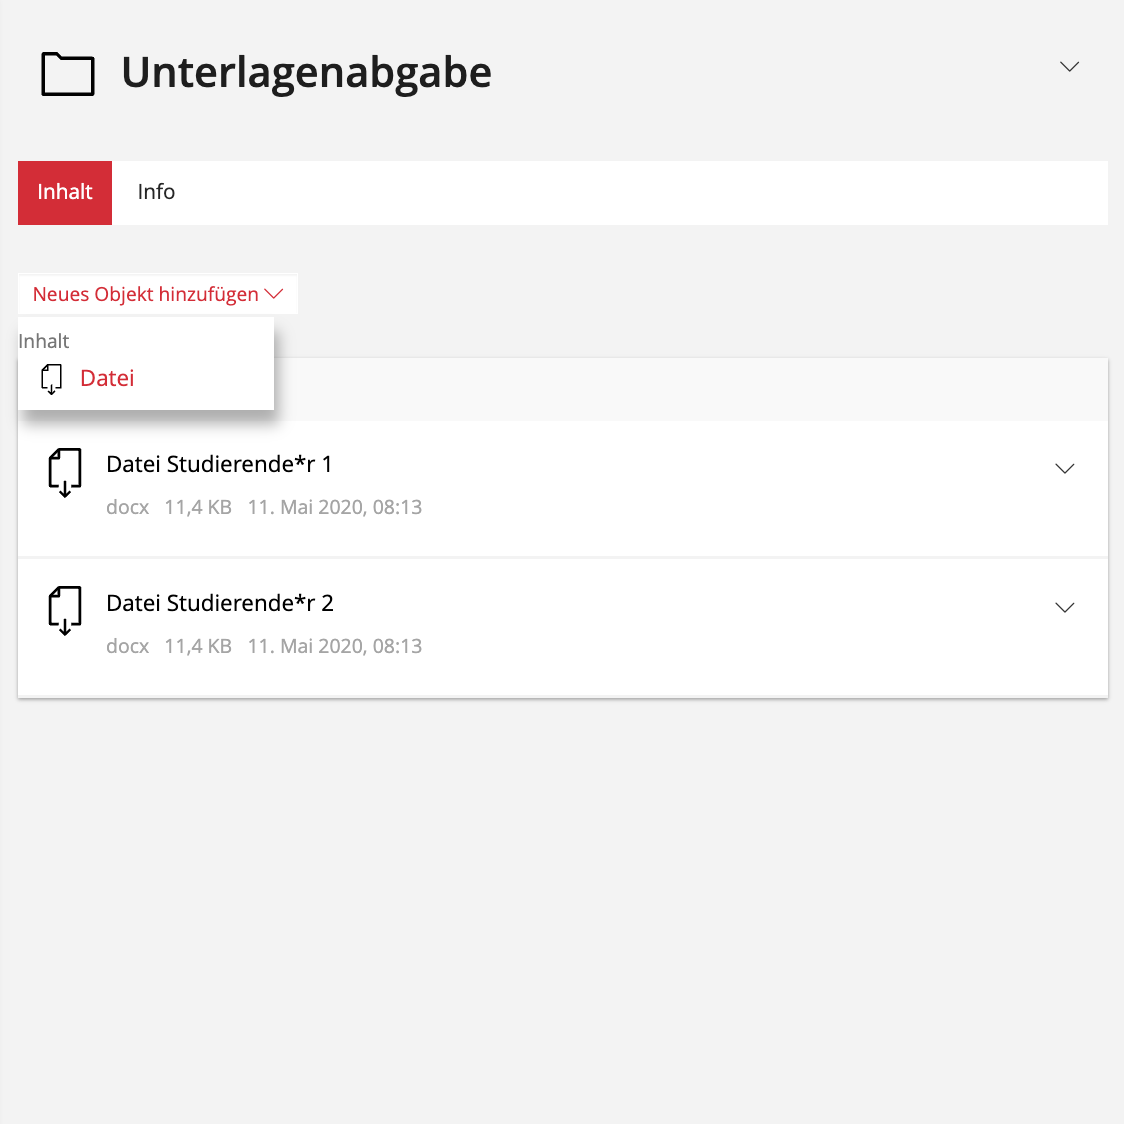Screen dimensions: 1124x1124
Task: Click the file icon of Datei Studierende*r 2
Action: (65, 611)
